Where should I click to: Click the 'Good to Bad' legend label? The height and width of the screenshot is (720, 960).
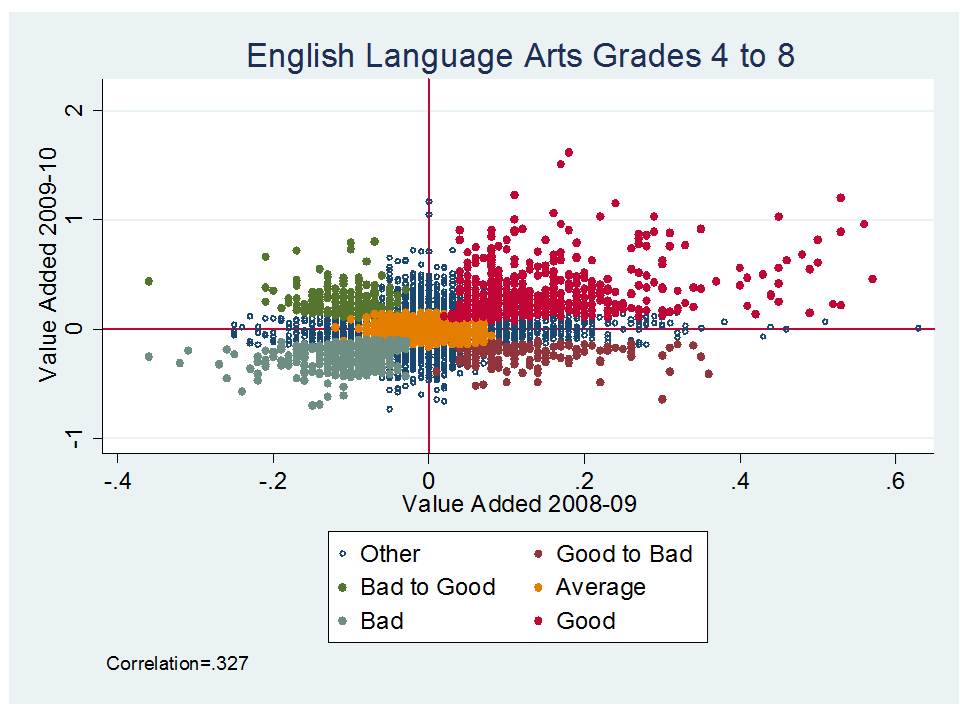coord(624,554)
